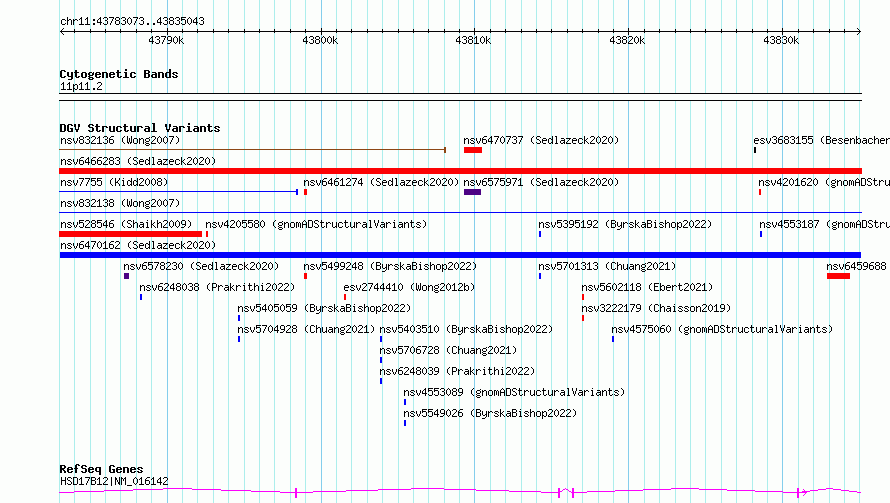Click the 43810k ruler tick label
The height and width of the screenshot is (503, 890).
[x=473, y=40]
